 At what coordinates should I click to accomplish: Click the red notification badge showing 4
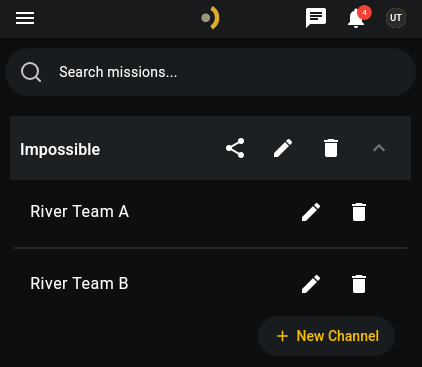coord(364,13)
